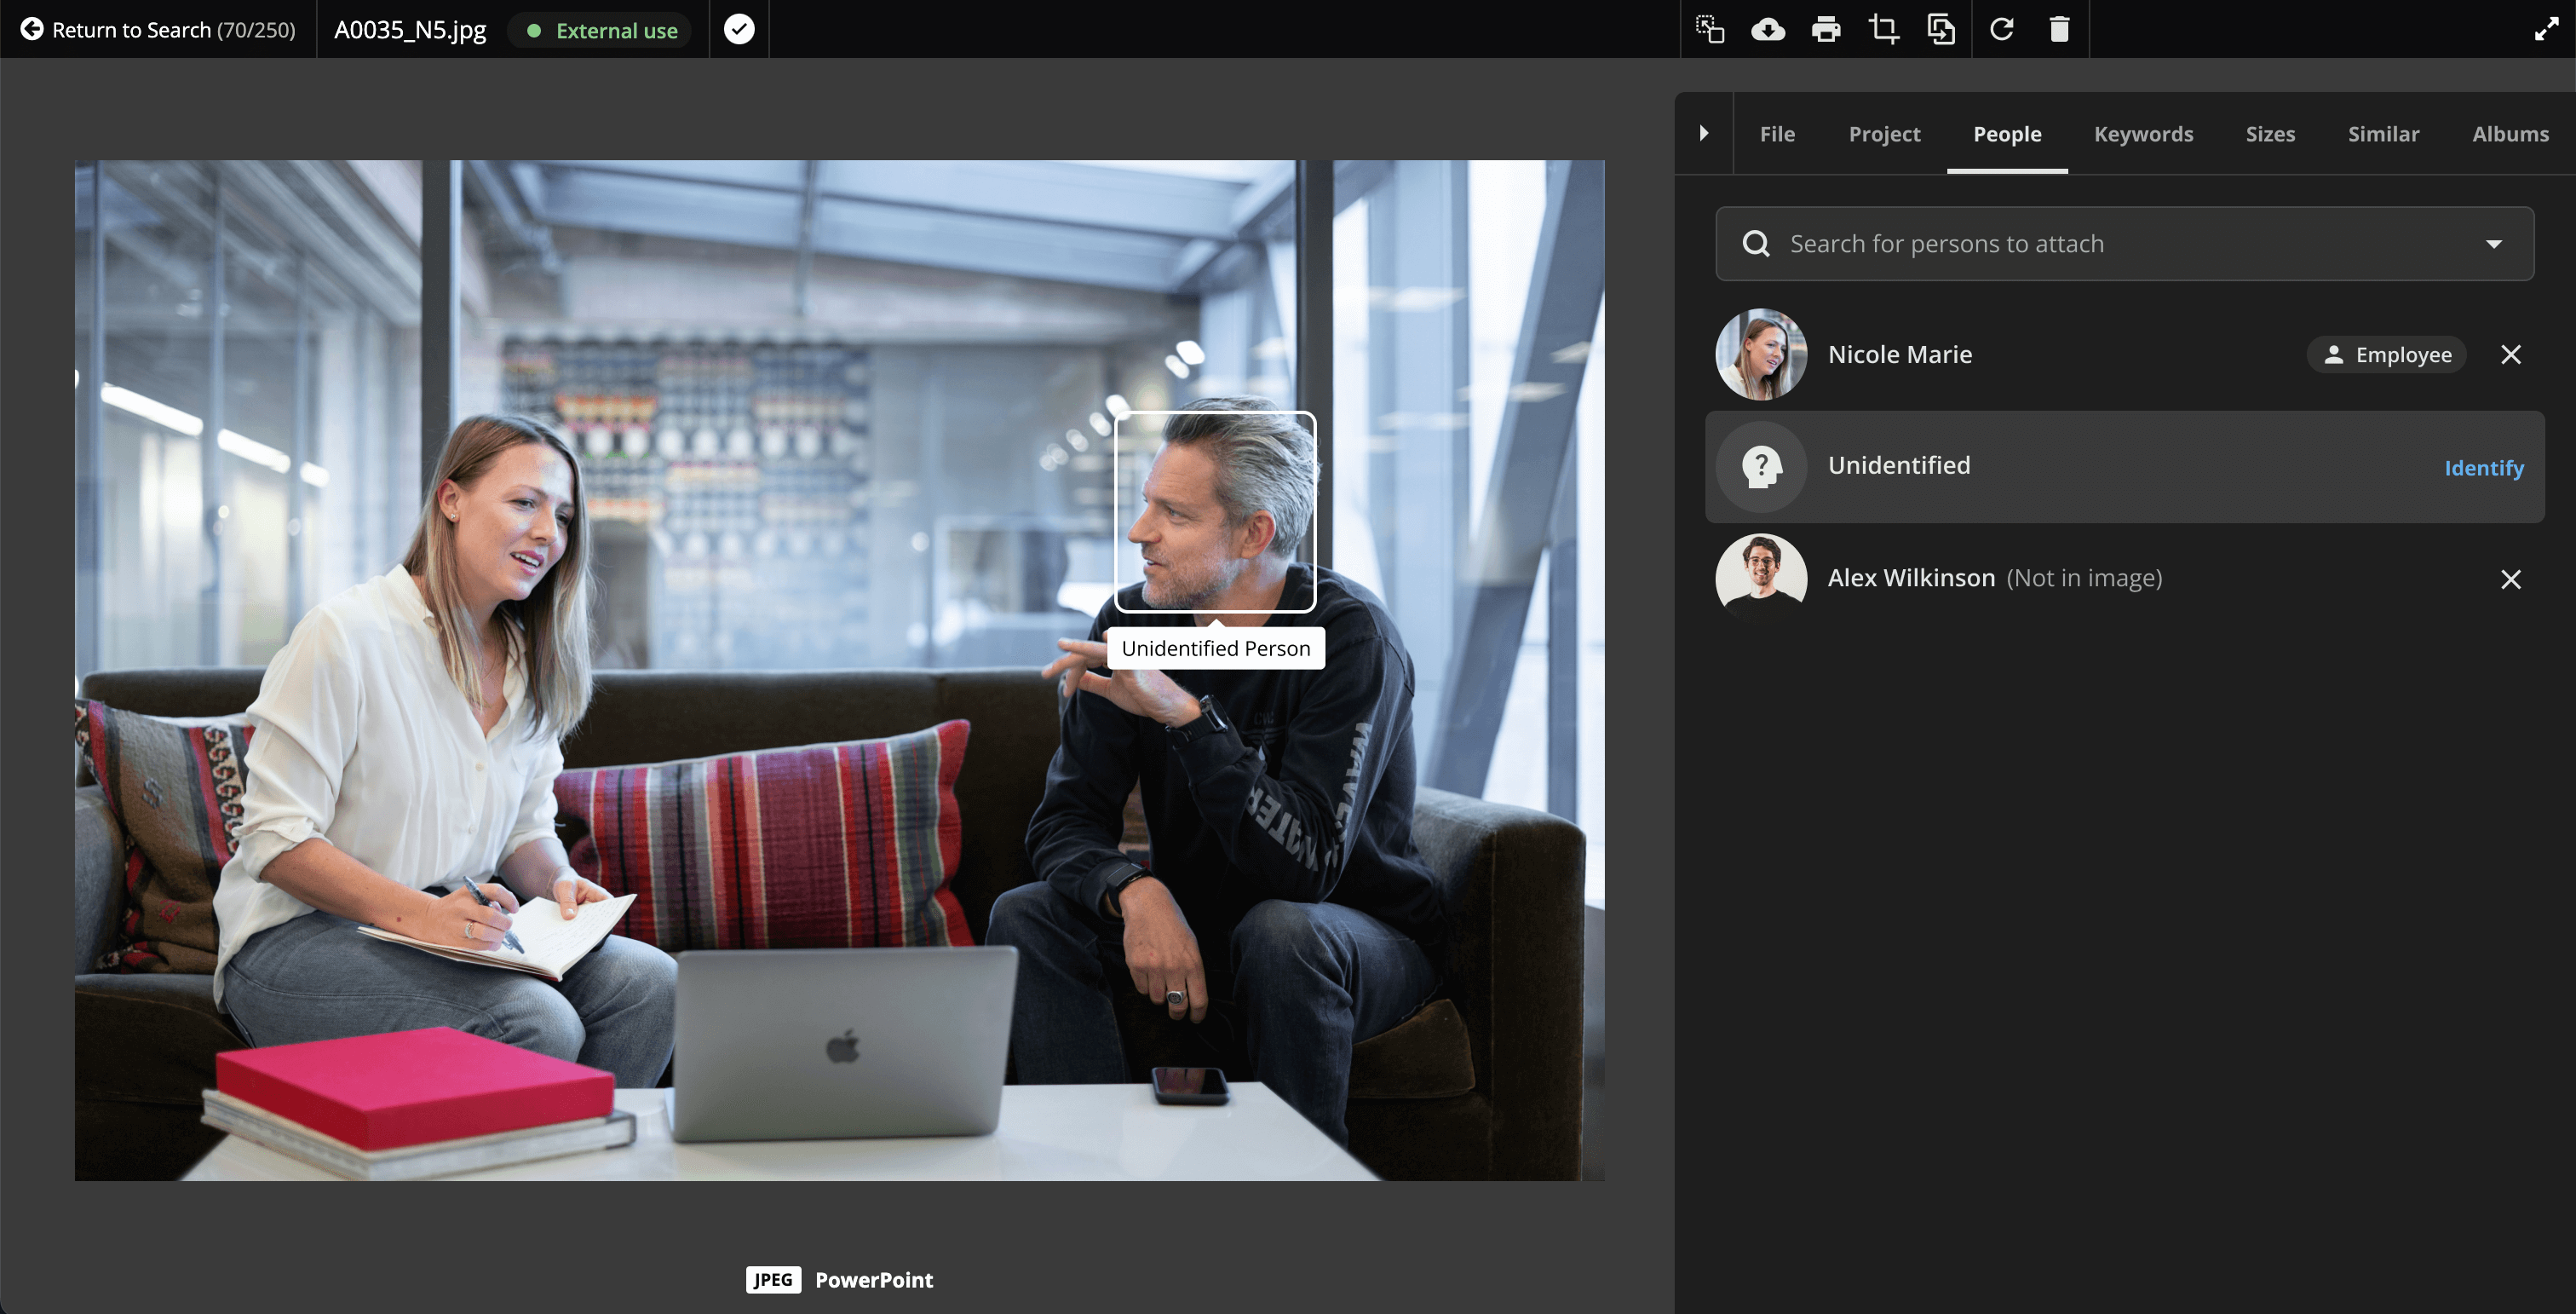Click the Return to Search back arrow
This screenshot has width=2576, height=1314.
pyautogui.click(x=32, y=29)
